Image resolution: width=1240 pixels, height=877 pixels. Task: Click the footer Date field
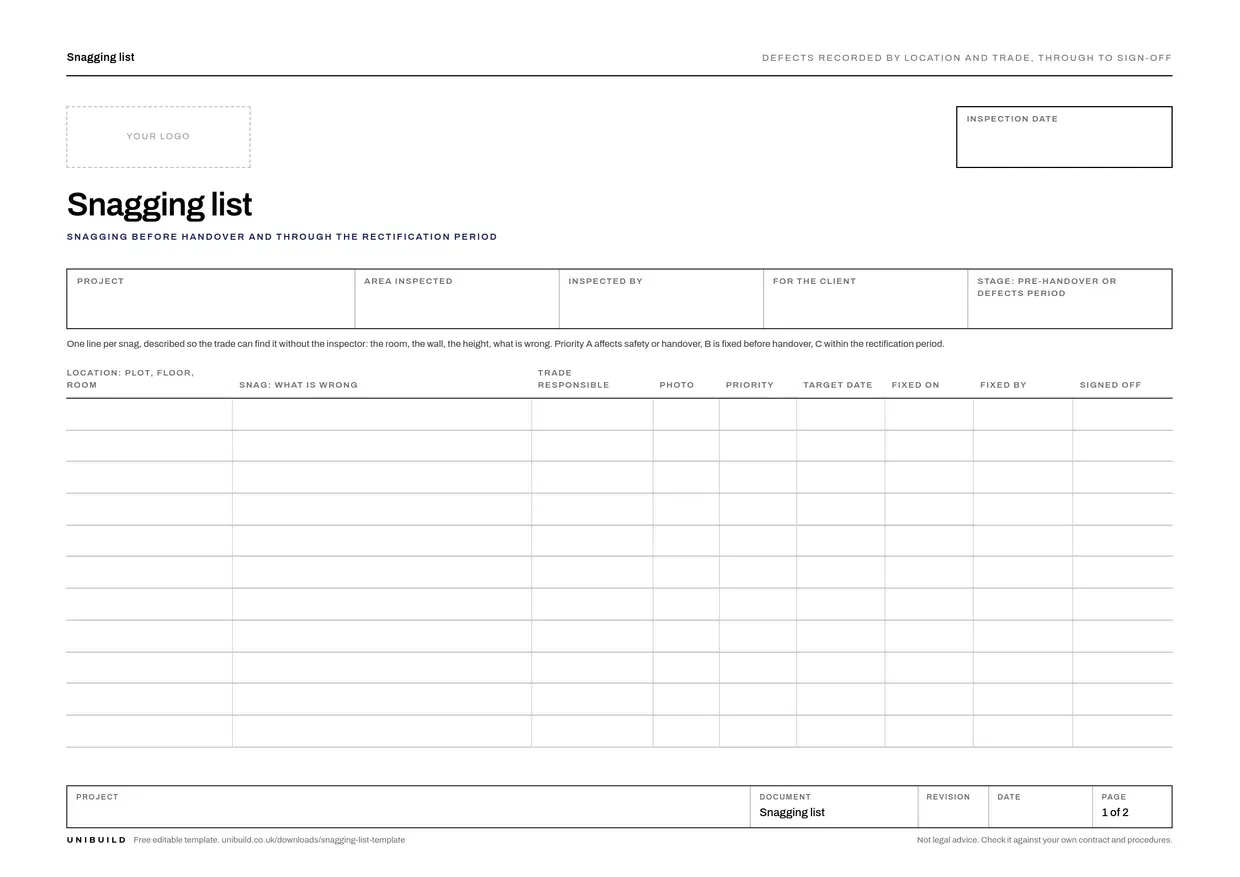pos(1040,807)
